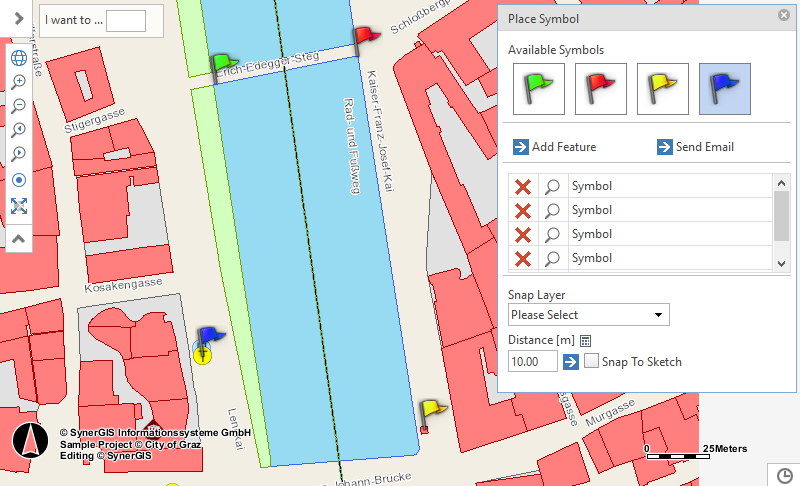Choose the yellow flag symbol

(x=663, y=89)
